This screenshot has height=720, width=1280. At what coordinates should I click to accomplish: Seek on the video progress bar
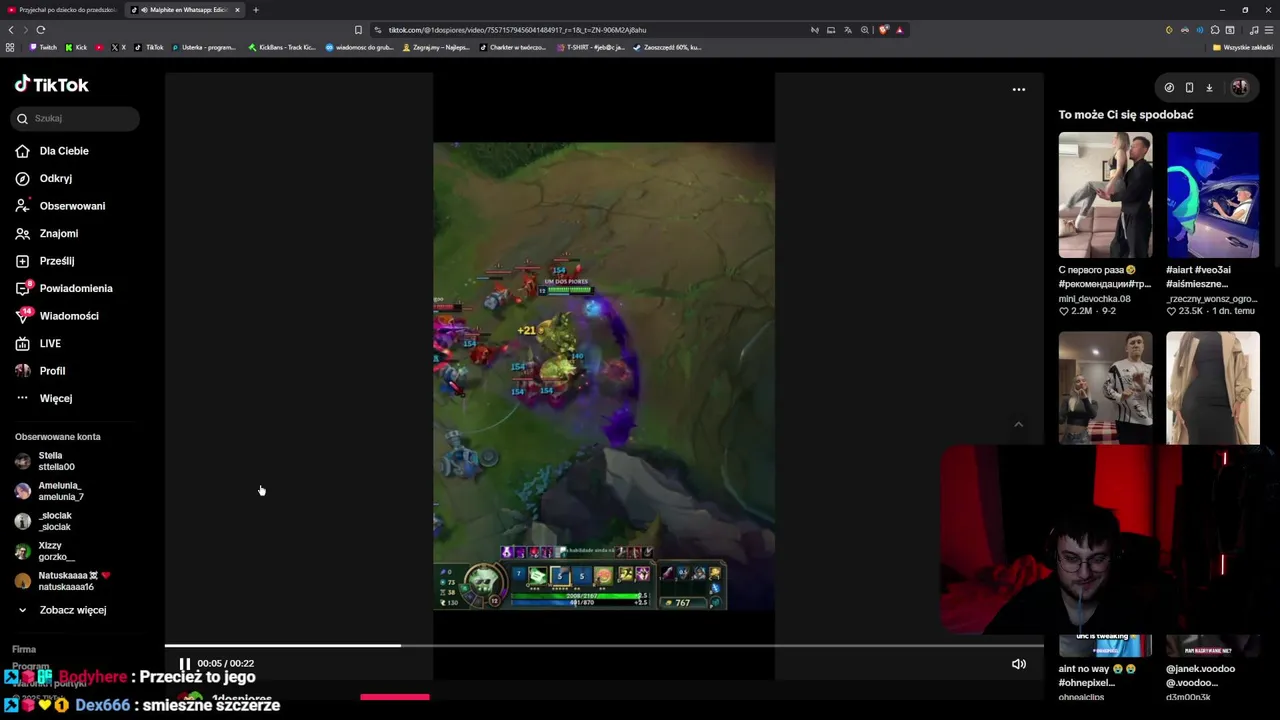(x=604, y=645)
